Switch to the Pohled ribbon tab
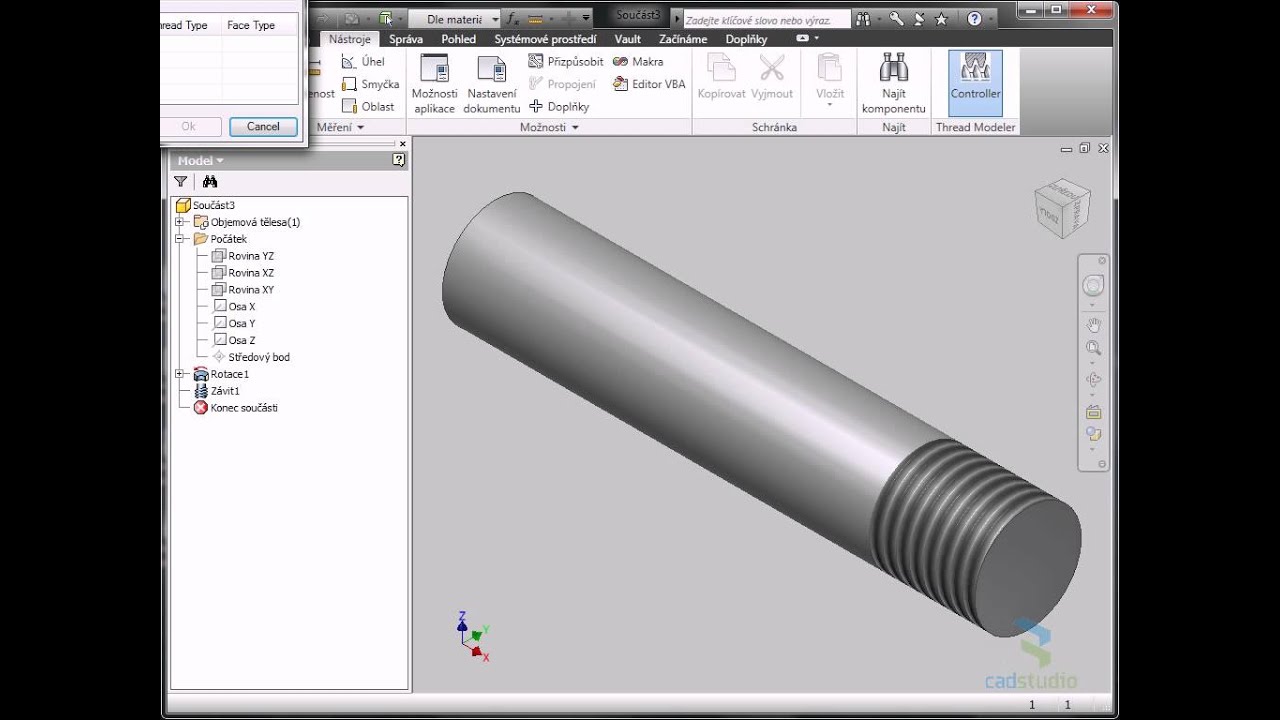Screen dimensions: 1280x720 click(458, 39)
